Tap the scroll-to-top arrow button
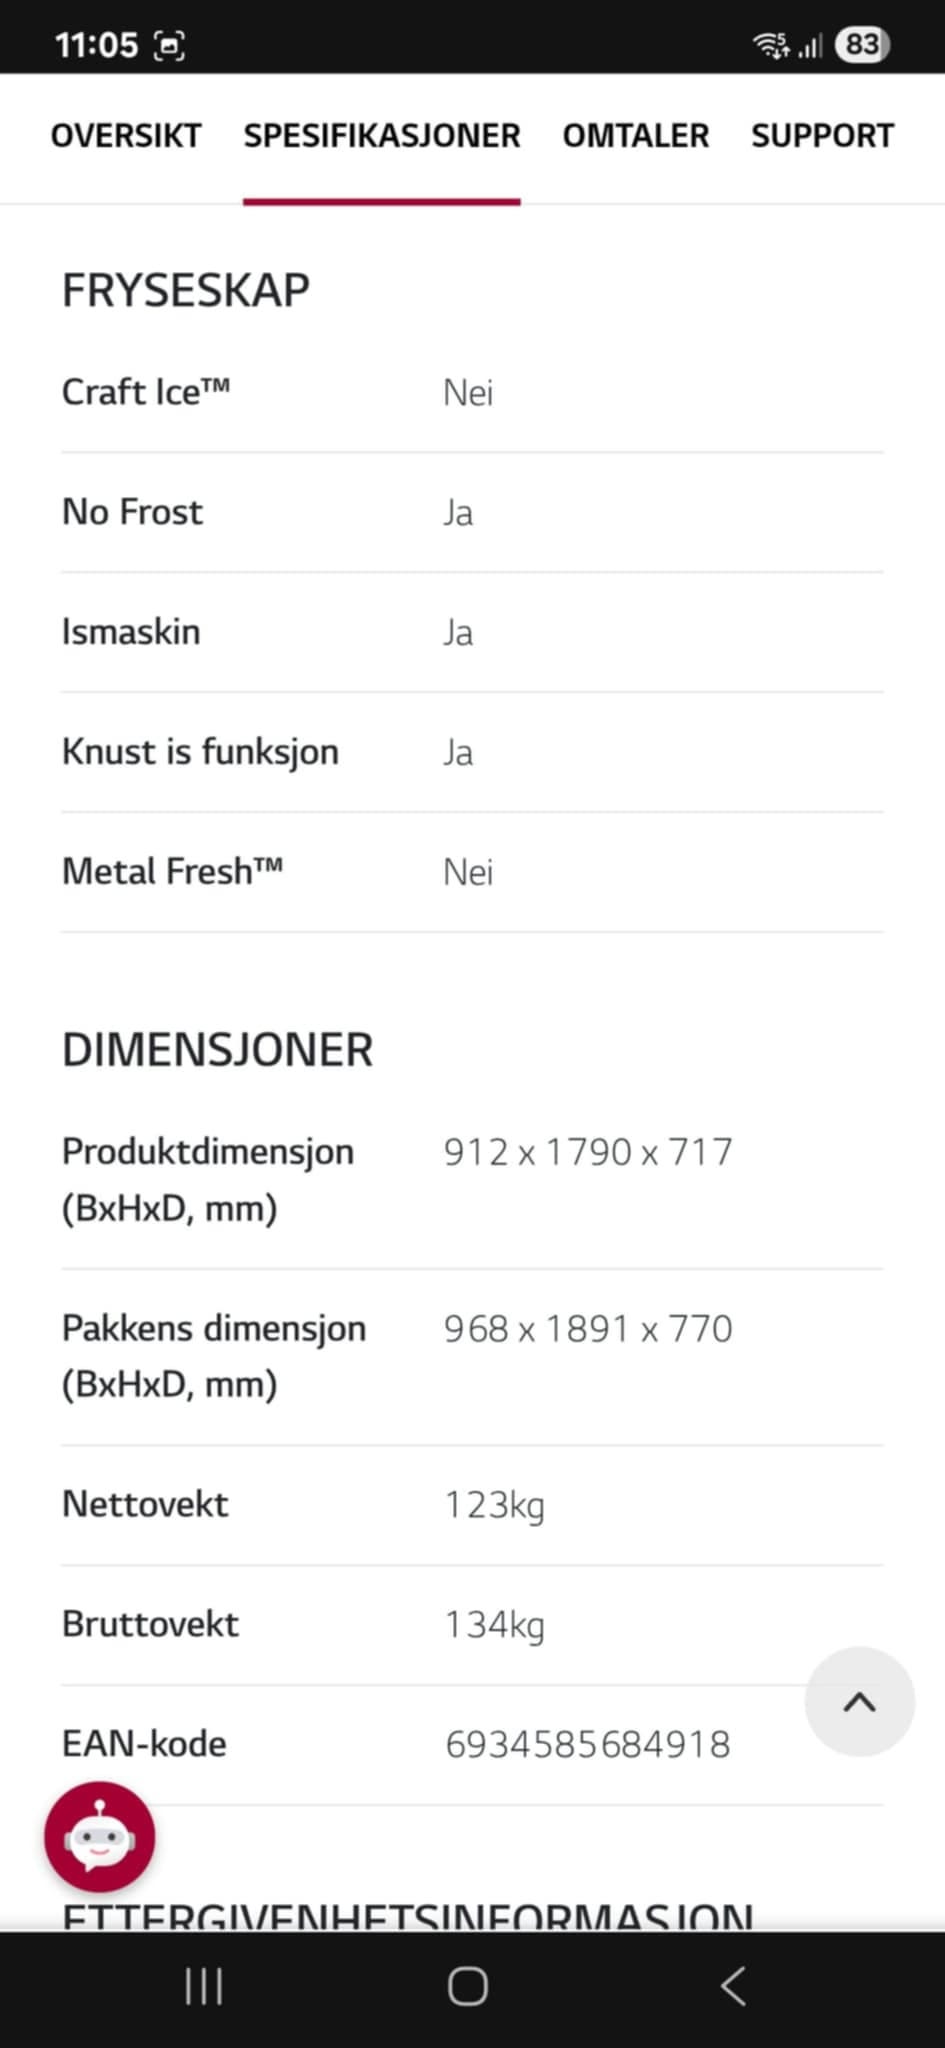 coord(859,1701)
